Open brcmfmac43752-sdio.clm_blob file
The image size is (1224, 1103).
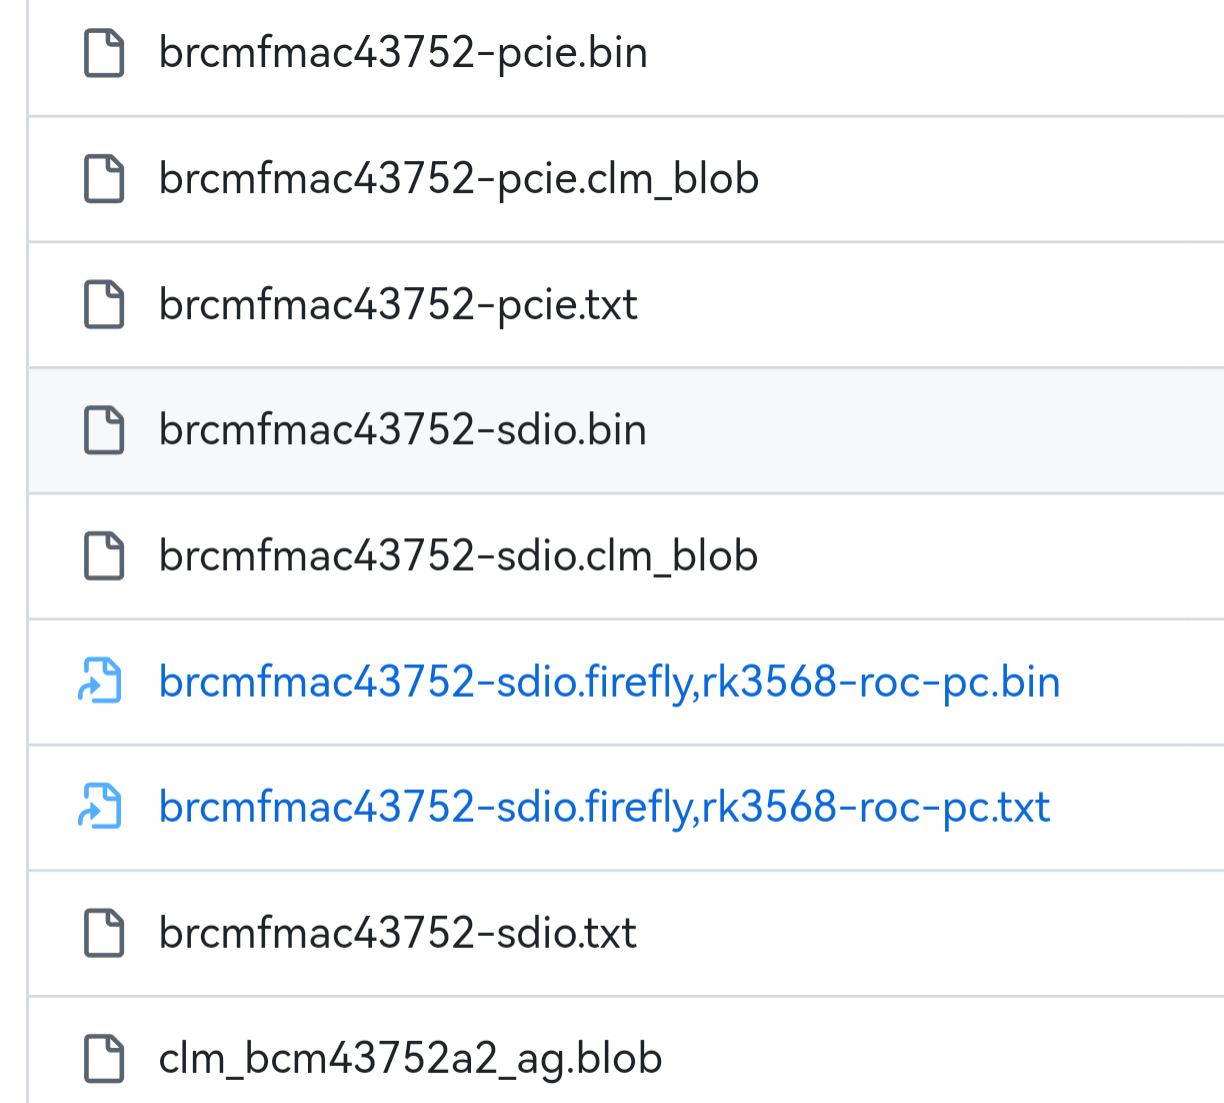tap(458, 556)
